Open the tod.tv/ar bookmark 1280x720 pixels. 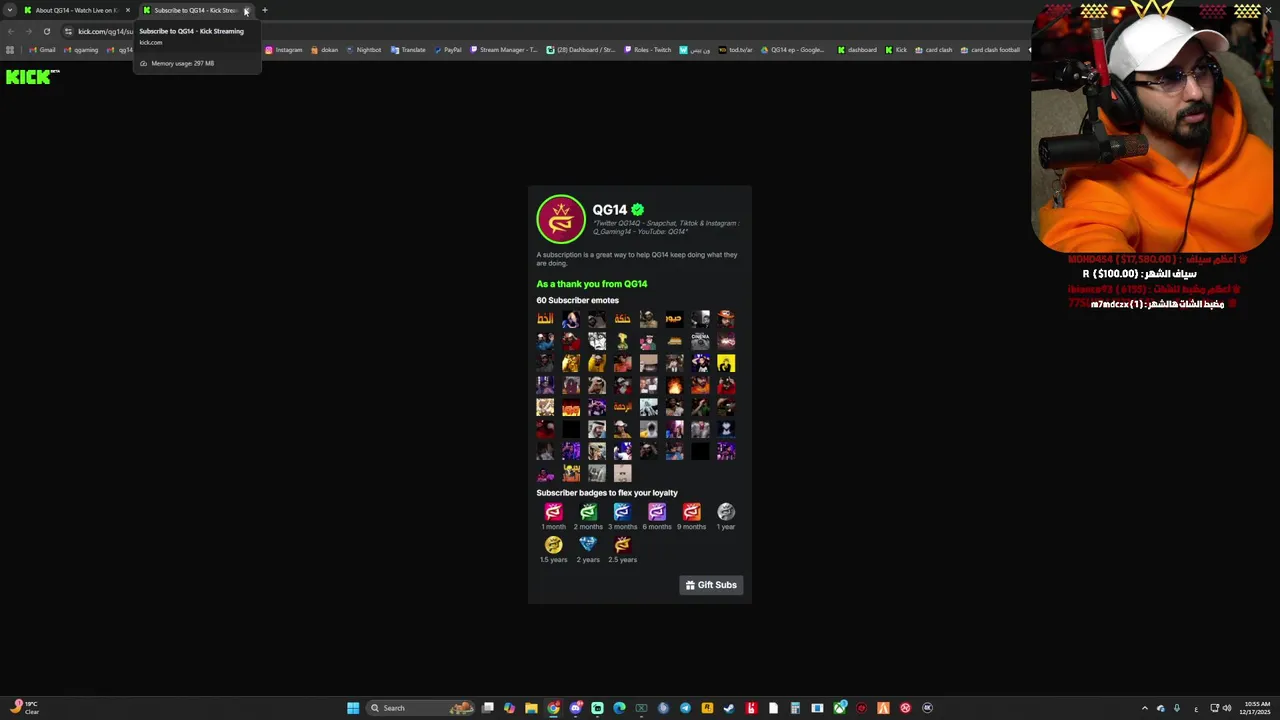tap(735, 50)
